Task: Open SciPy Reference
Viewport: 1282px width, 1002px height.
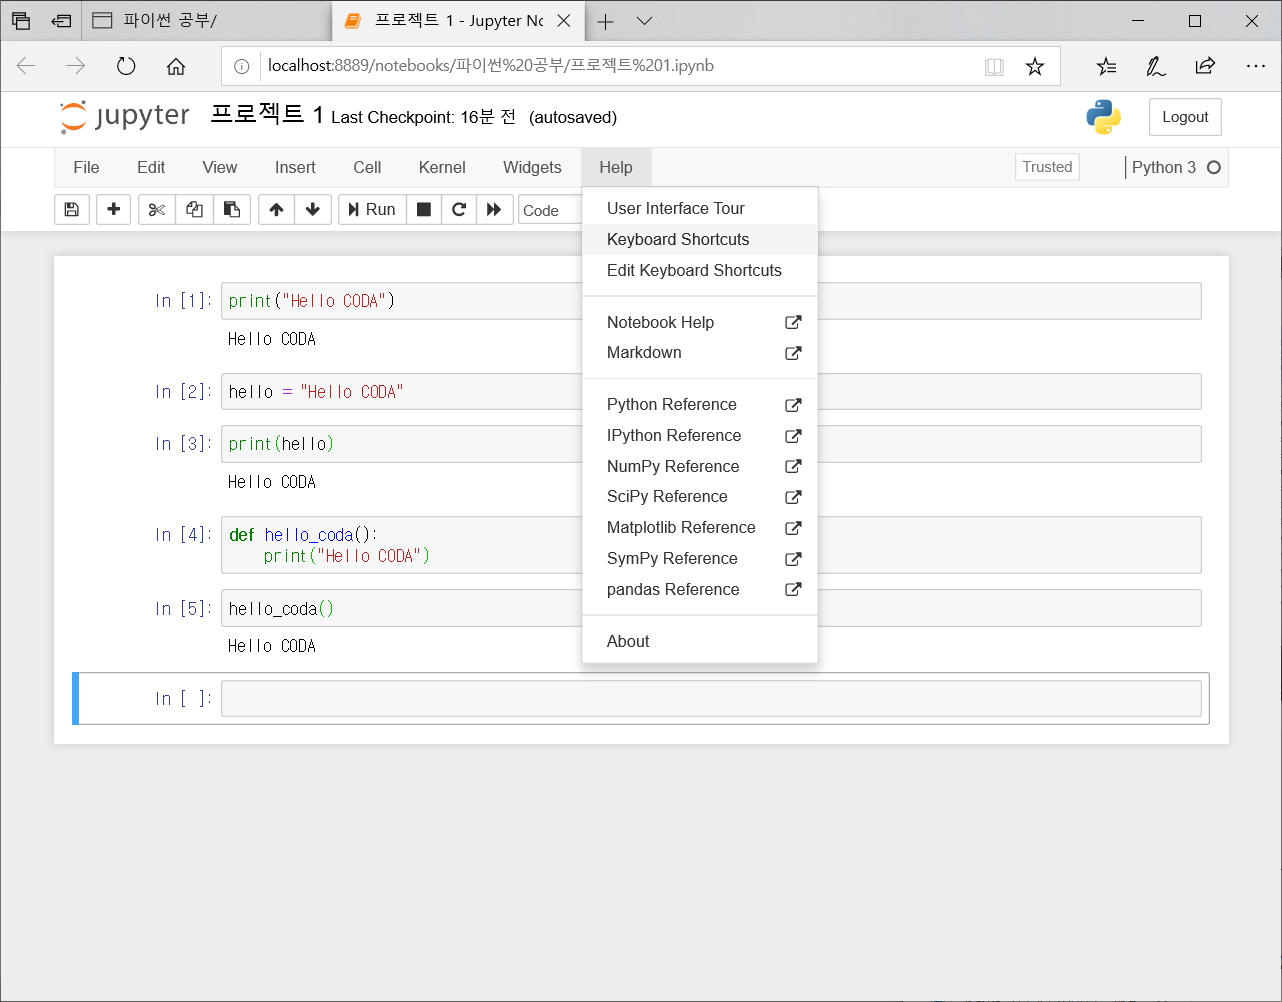Action: coord(700,497)
